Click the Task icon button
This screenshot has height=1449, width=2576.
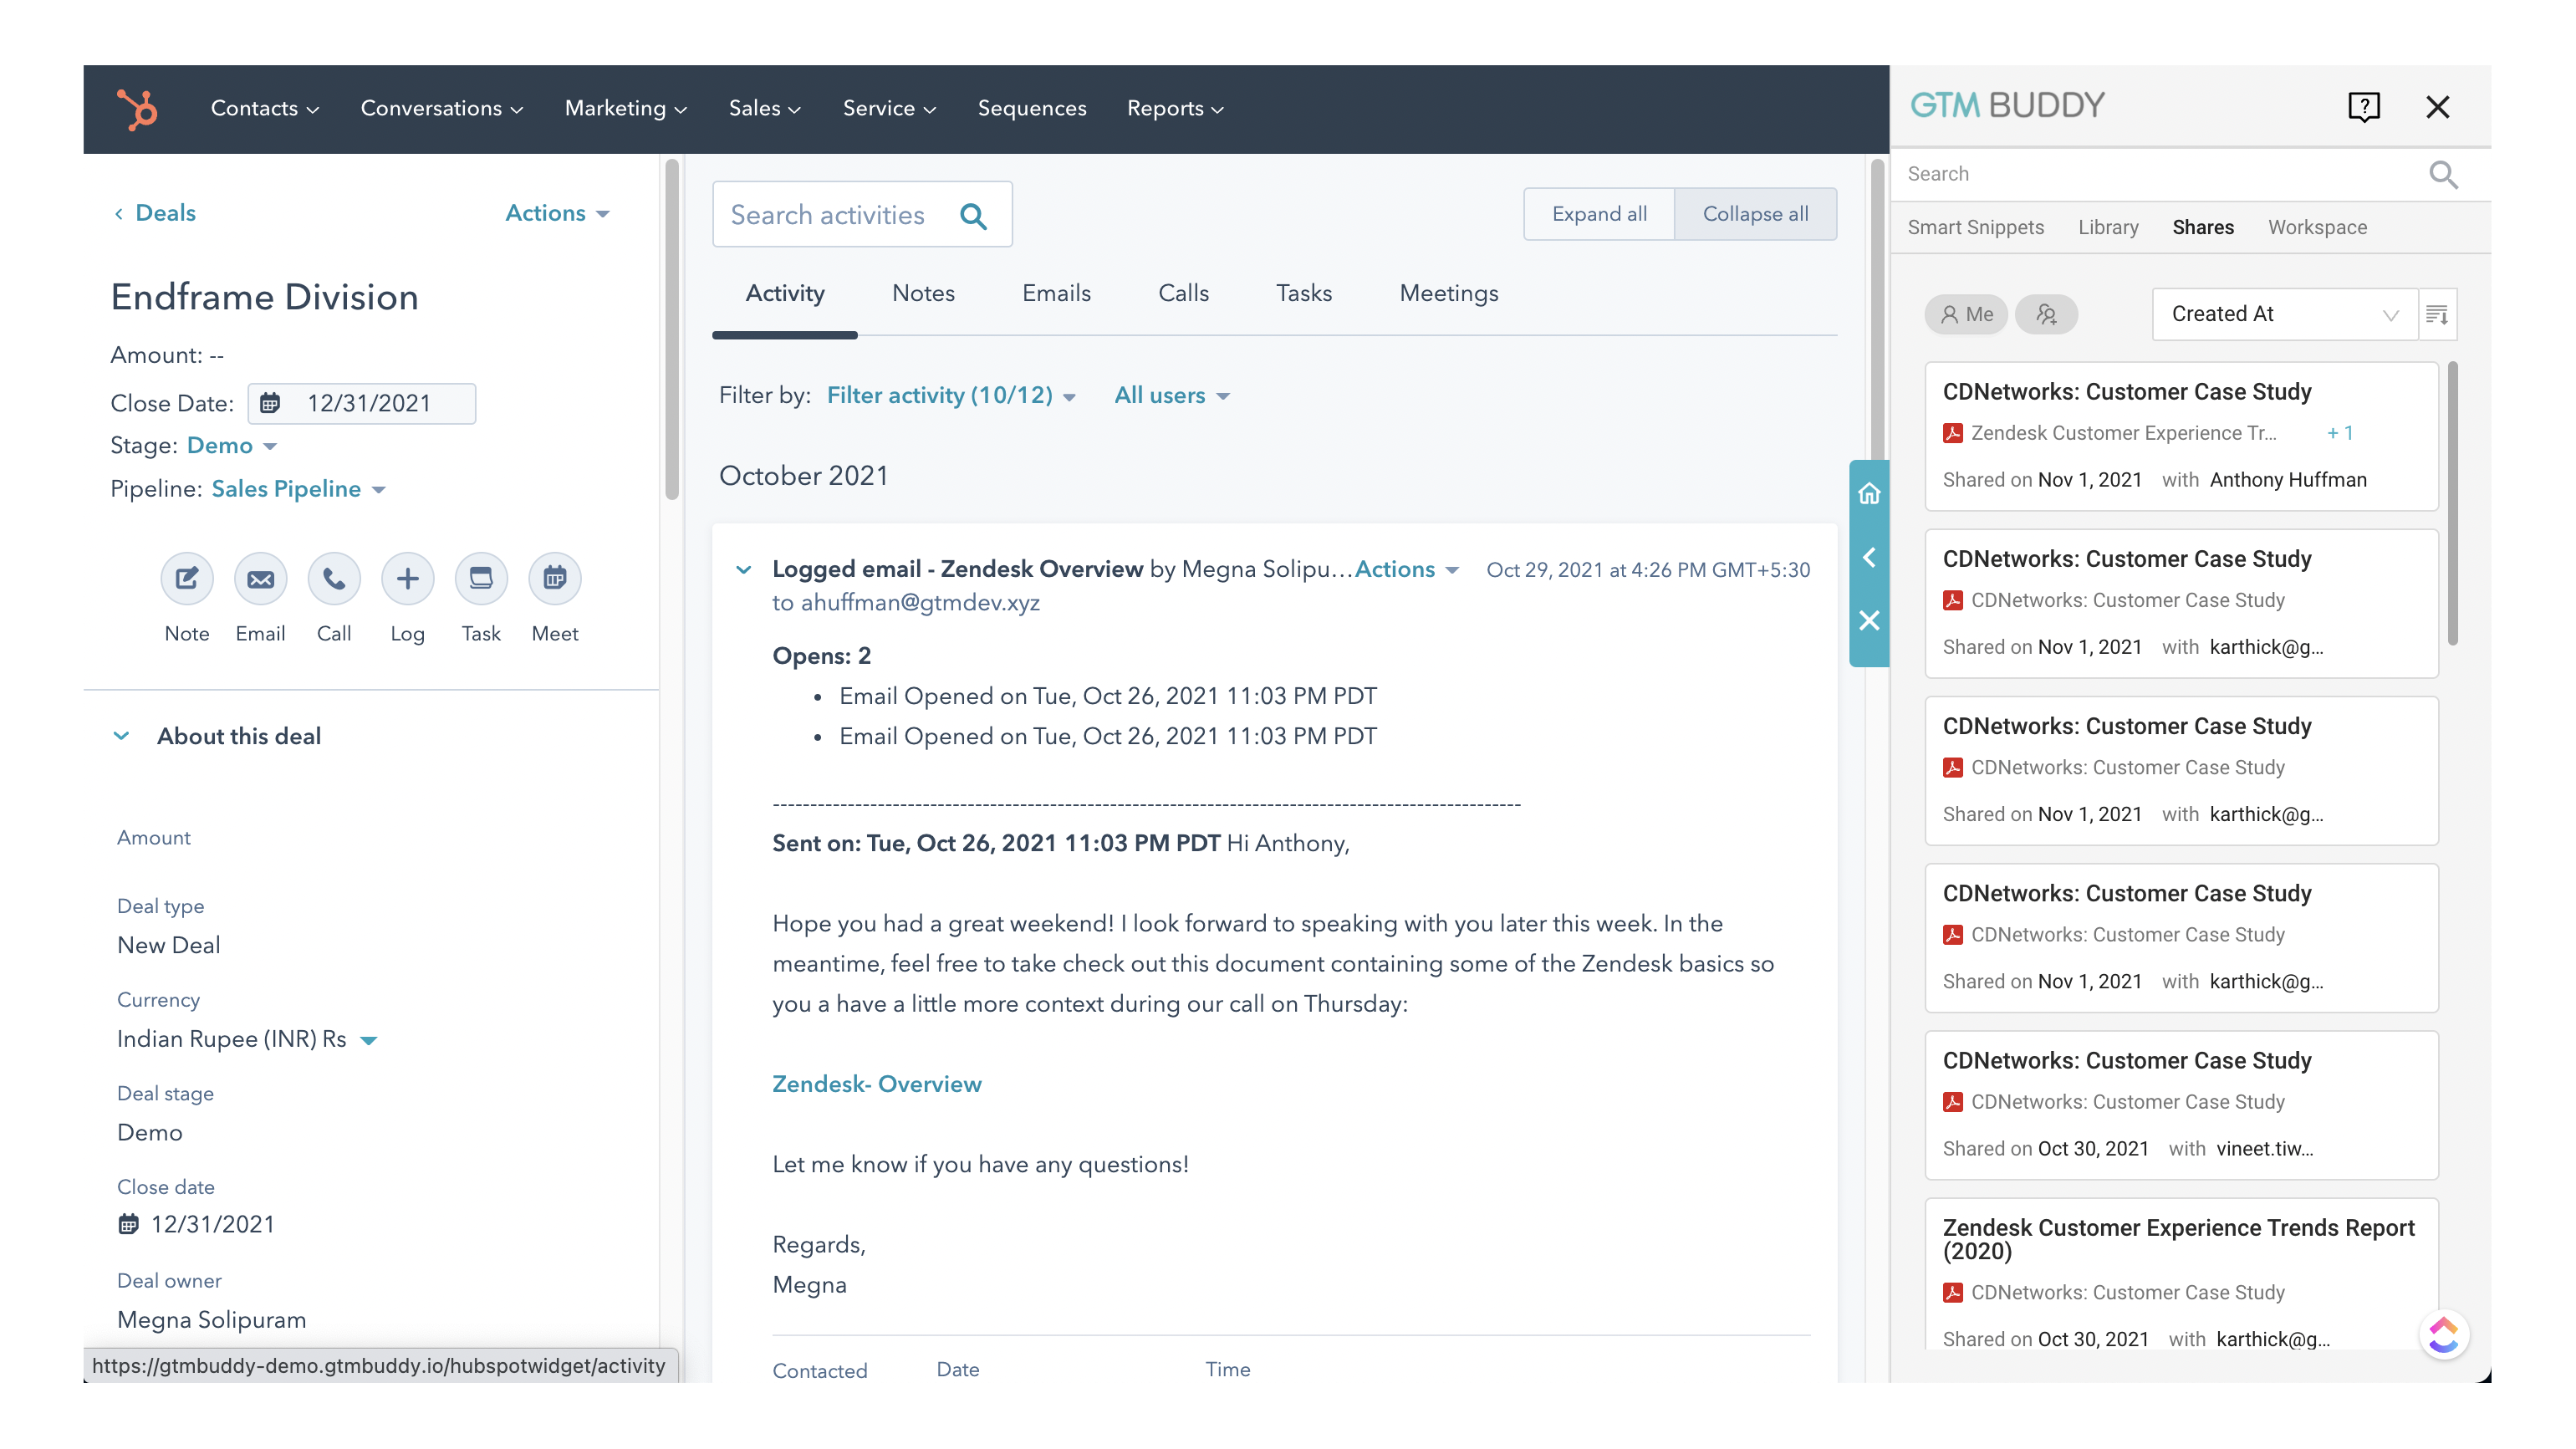point(481,578)
